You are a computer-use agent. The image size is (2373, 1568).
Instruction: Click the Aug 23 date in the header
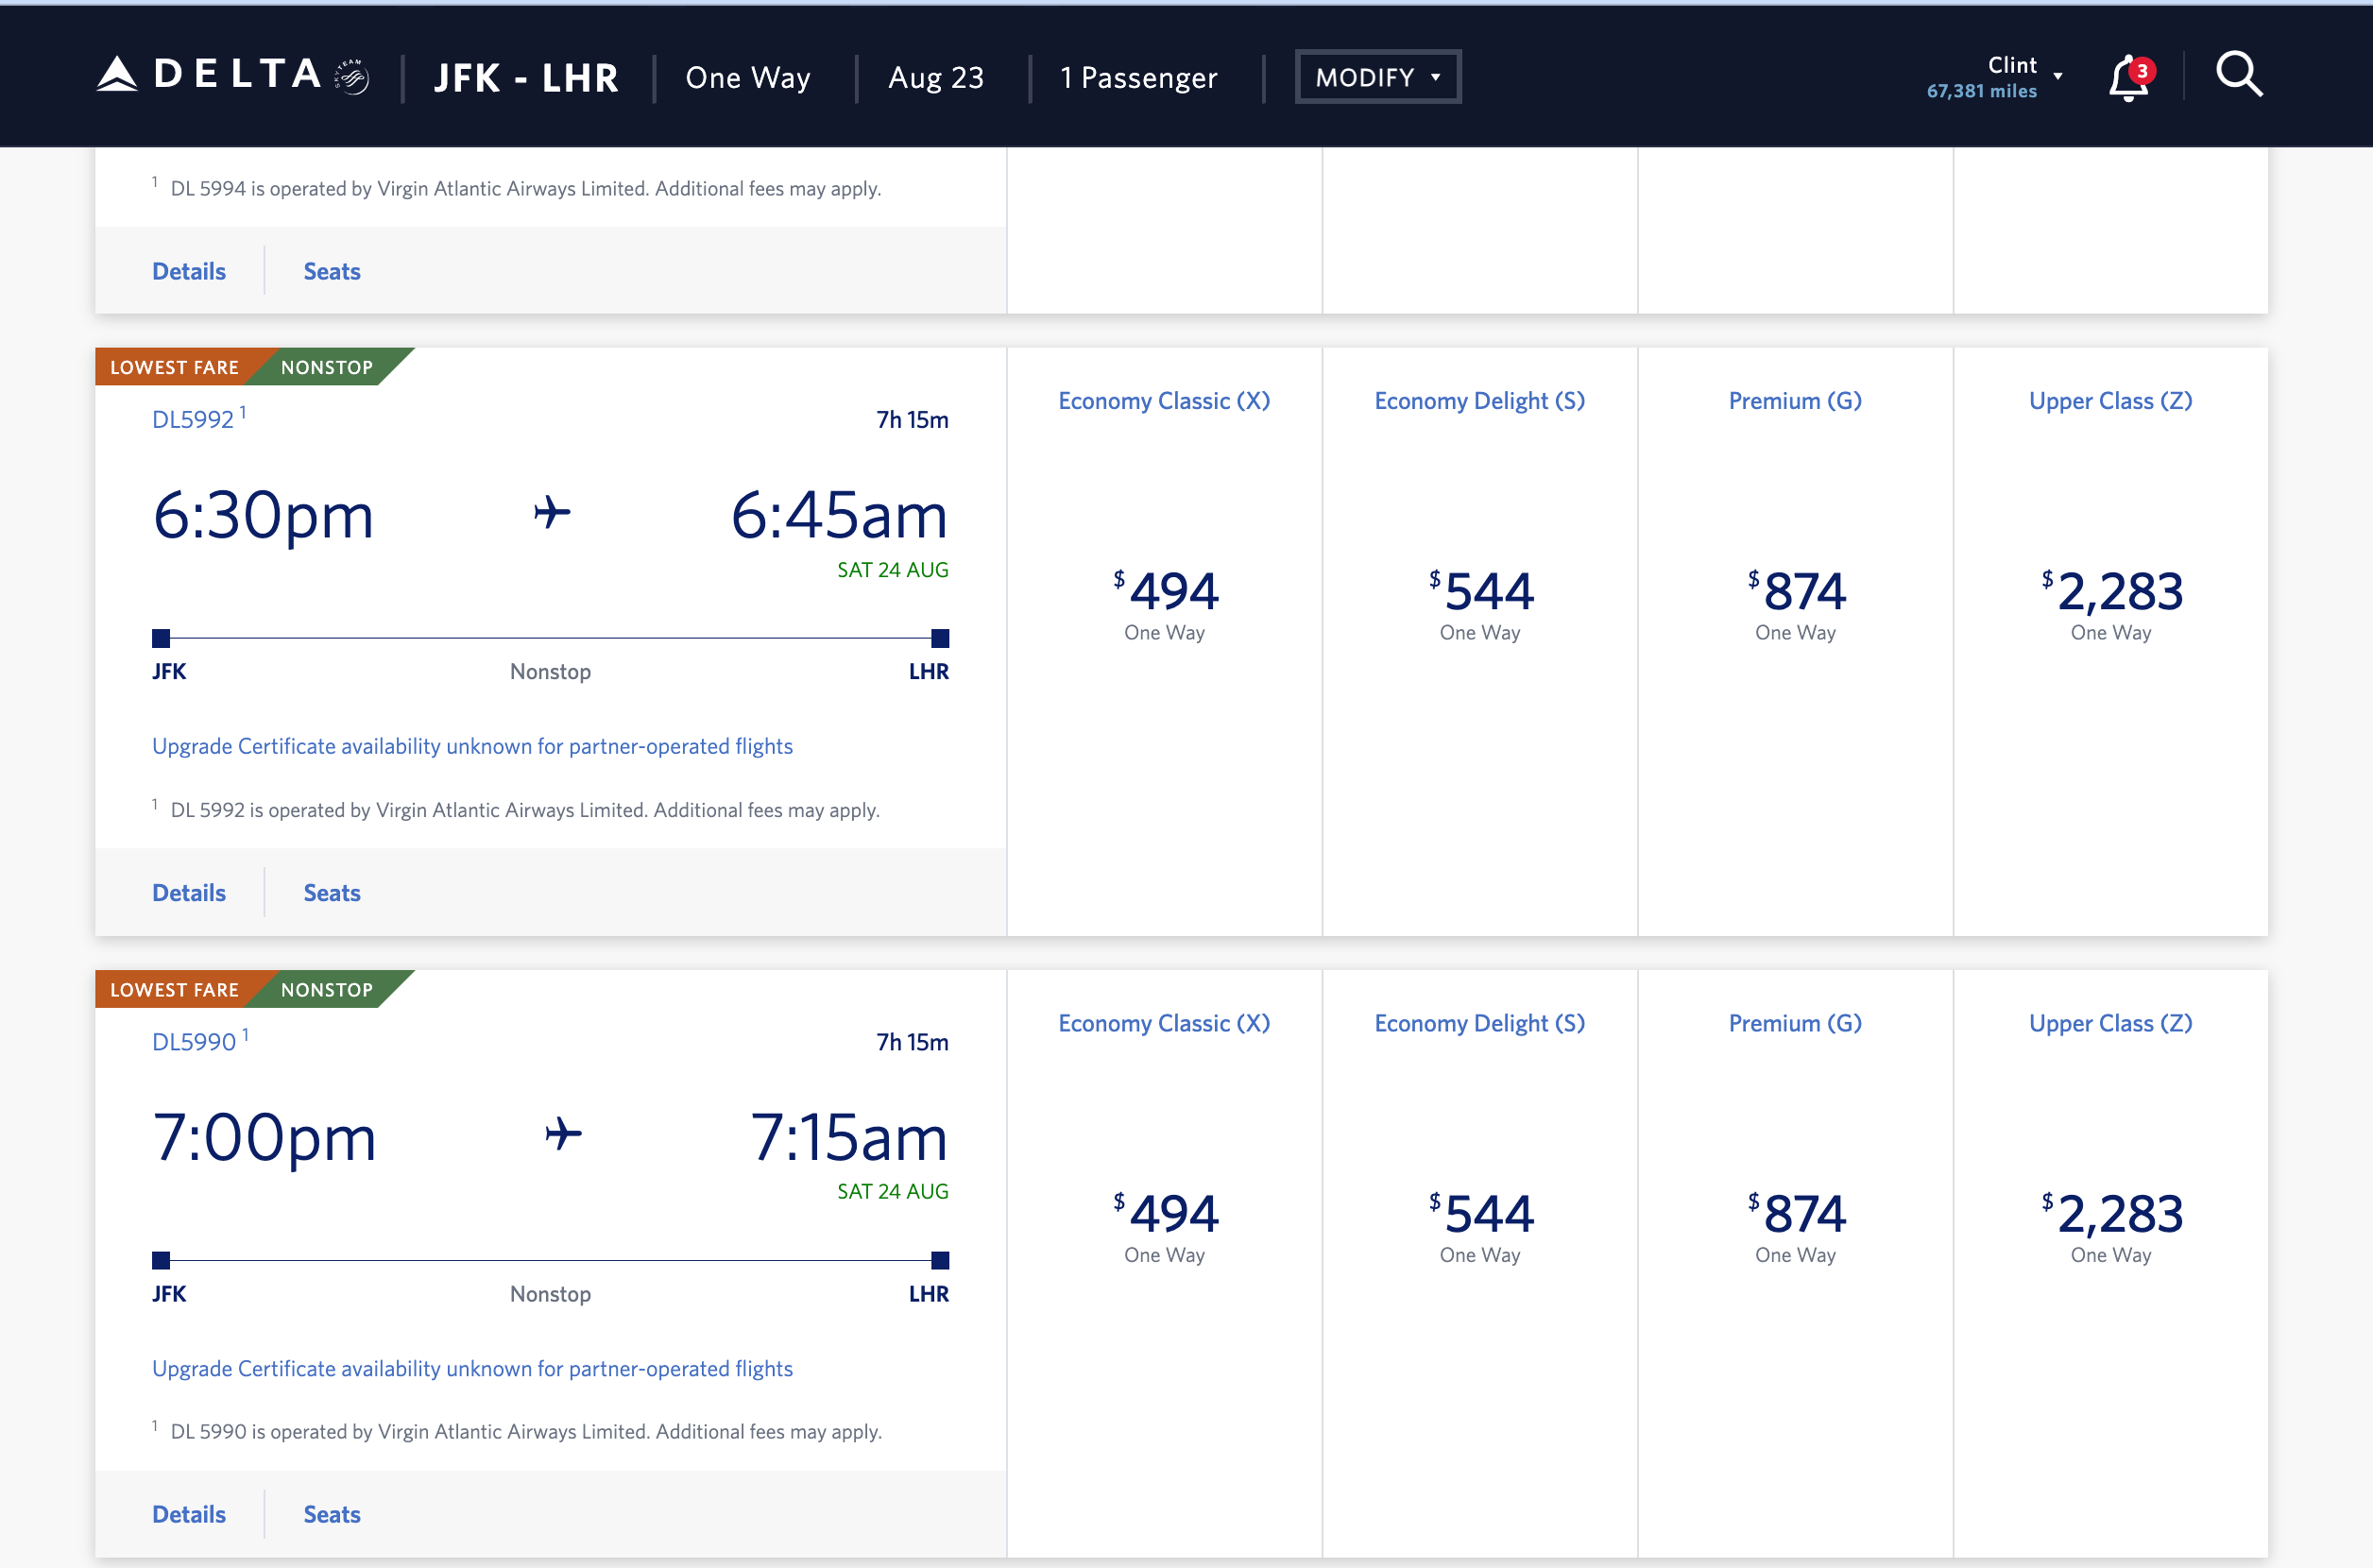click(935, 77)
